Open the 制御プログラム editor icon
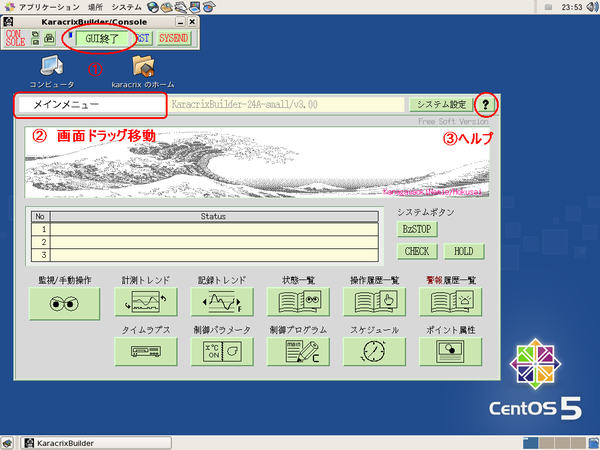 pos(298,351)
